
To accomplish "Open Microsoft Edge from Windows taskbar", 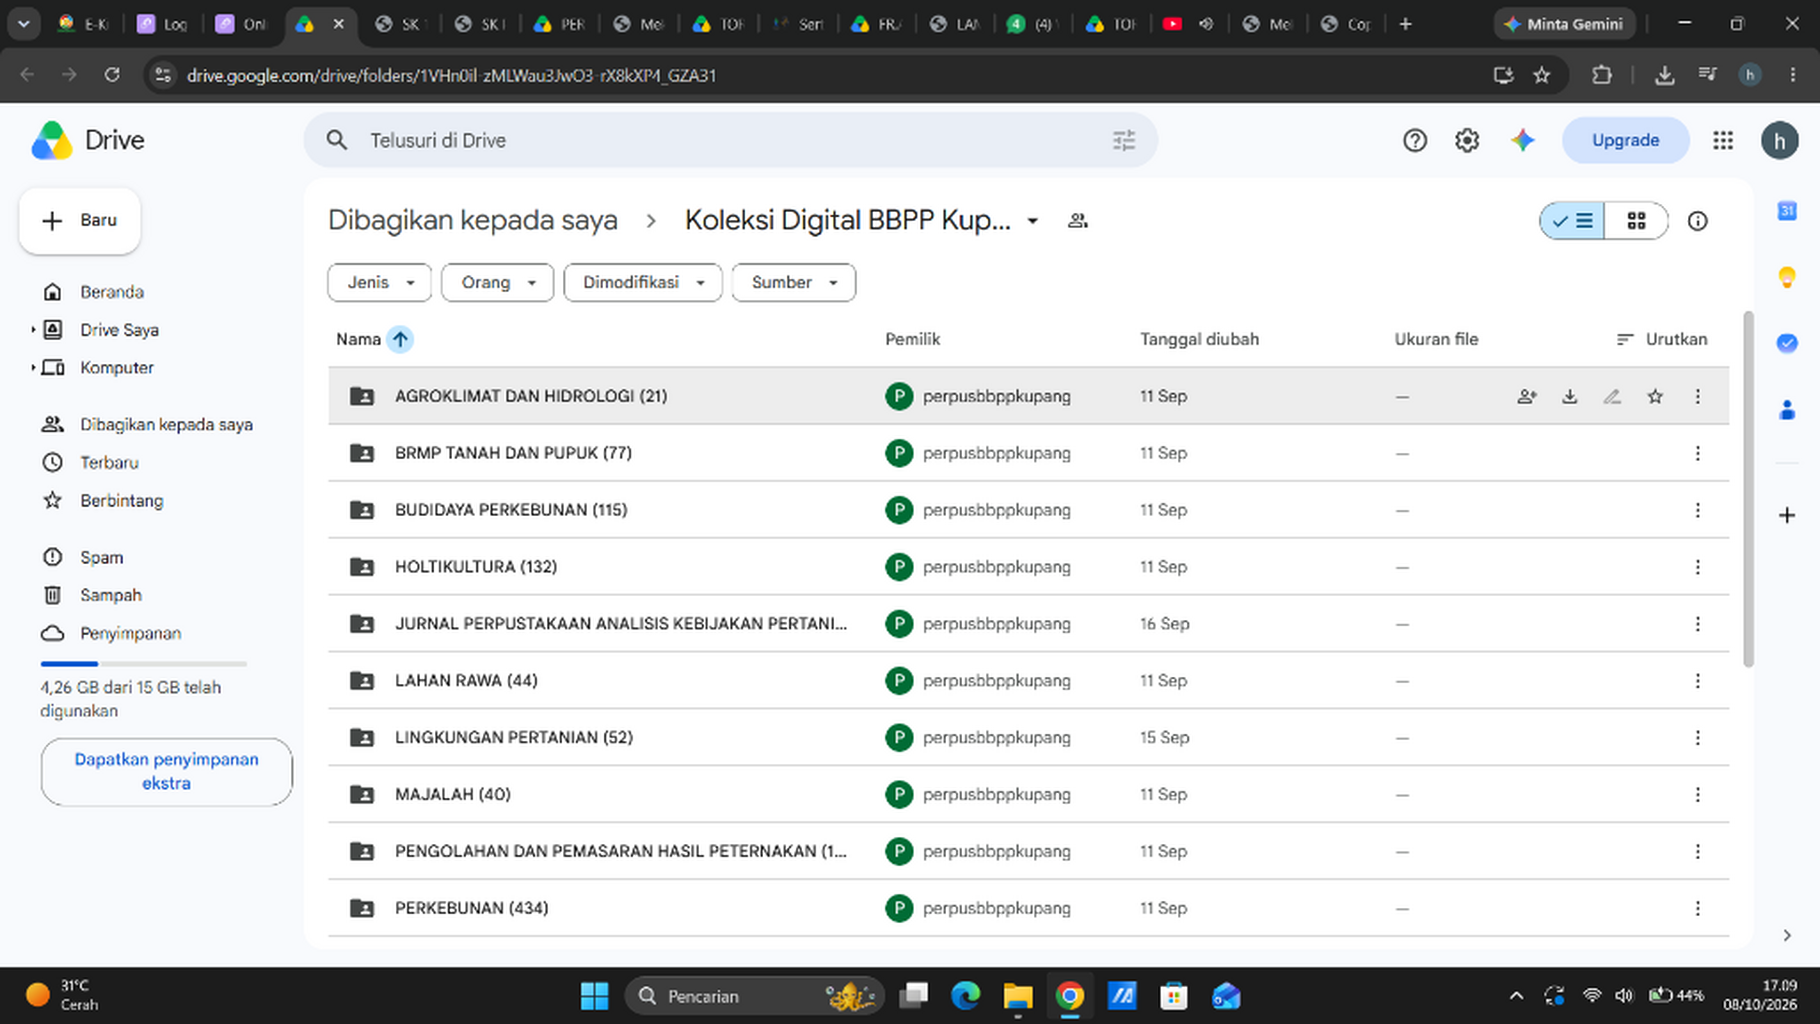I will pyautogui.click(x=965, y=996).
